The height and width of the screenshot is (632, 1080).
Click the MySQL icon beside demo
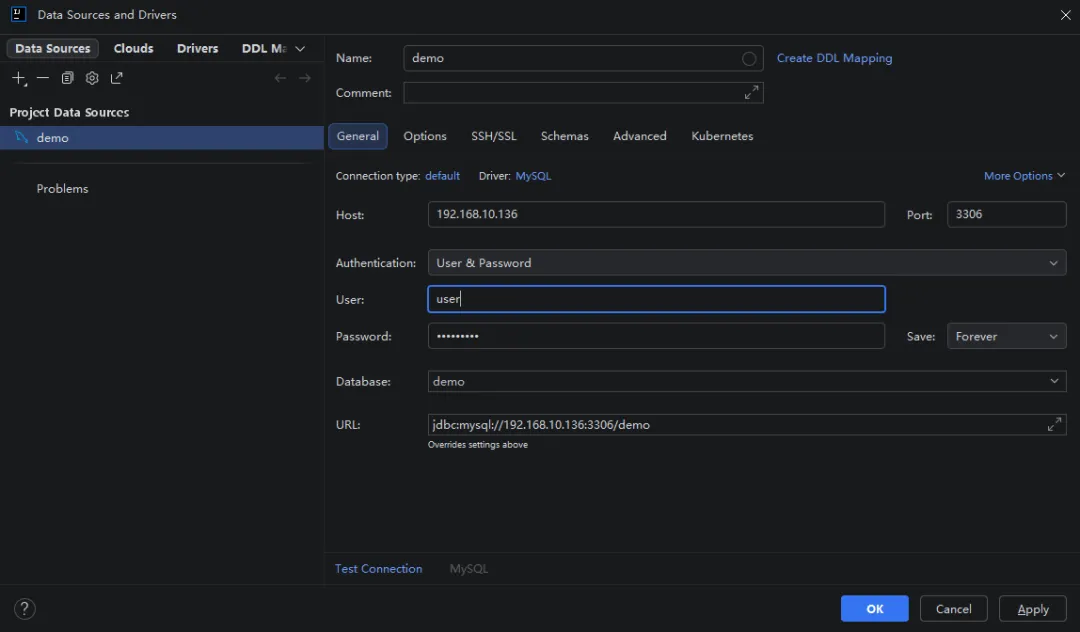(x=21, y=137)
